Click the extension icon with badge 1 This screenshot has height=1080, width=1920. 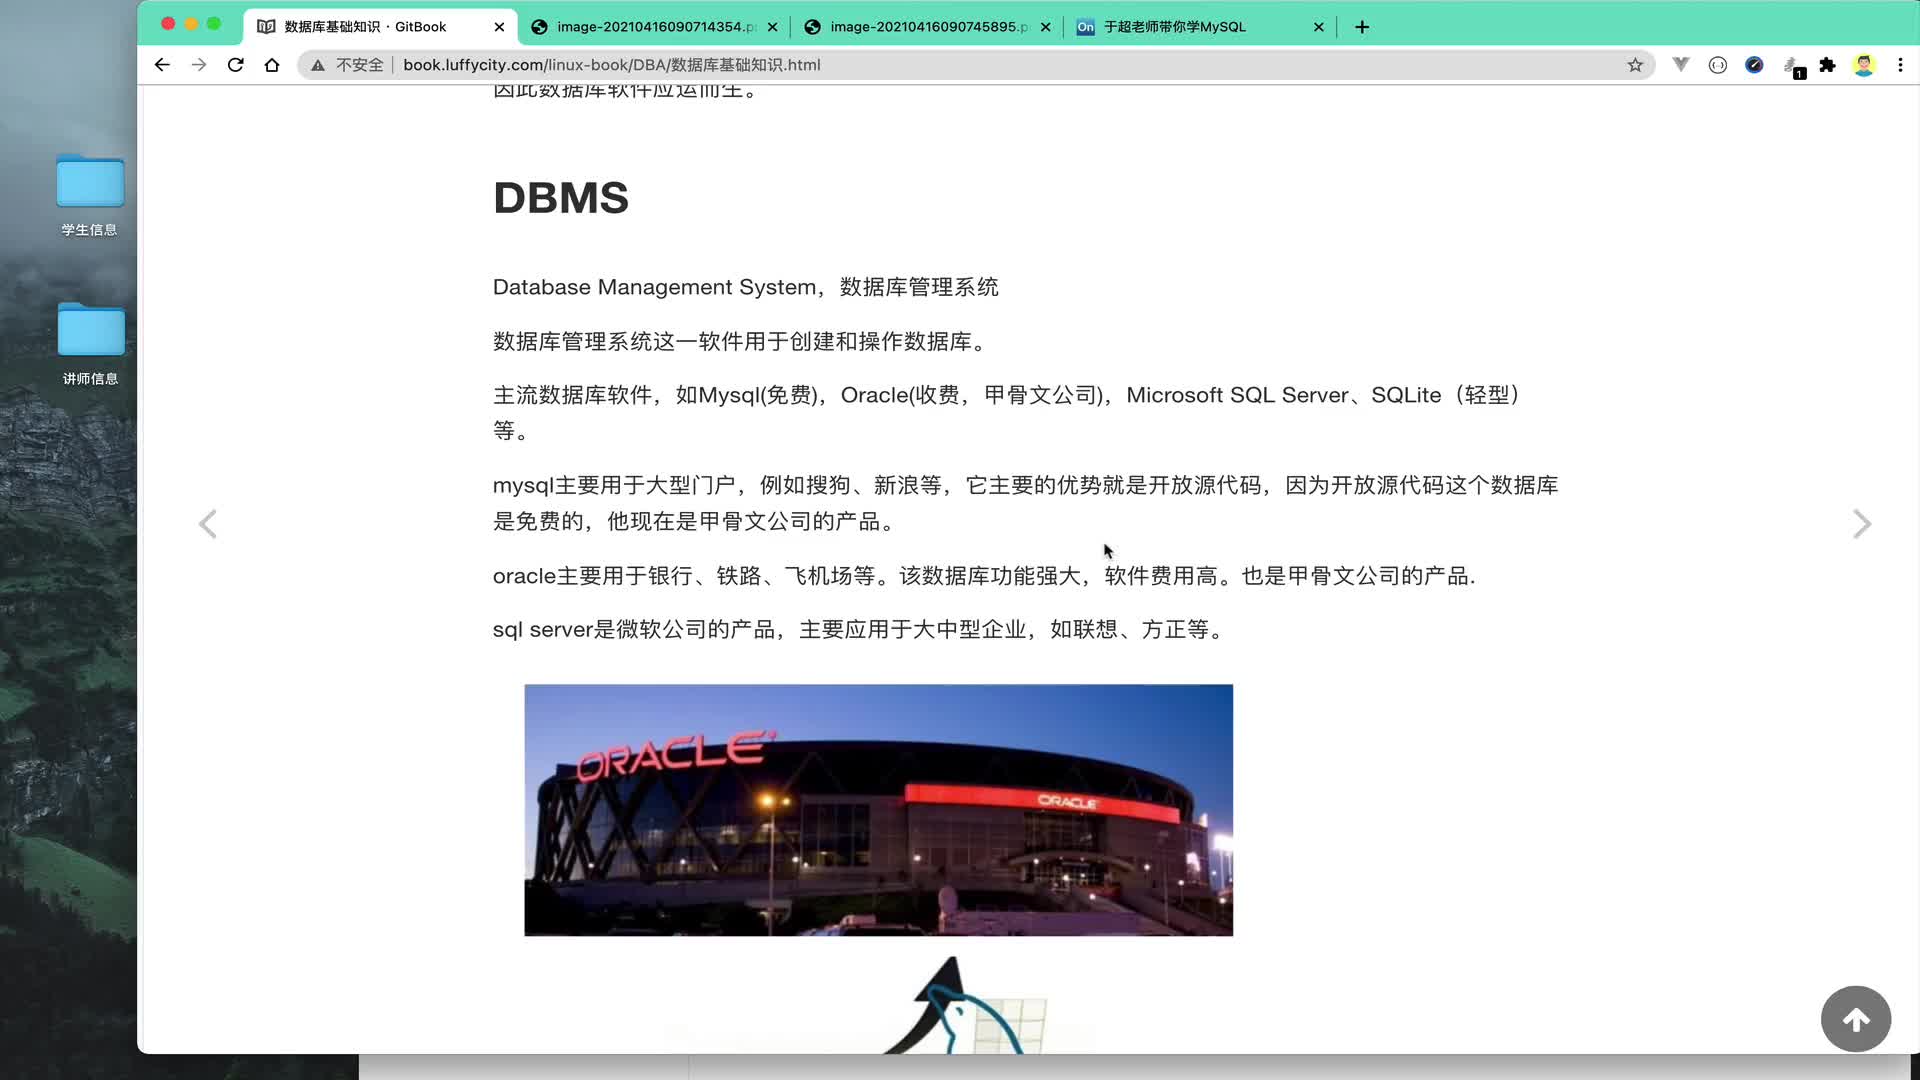1793,67
